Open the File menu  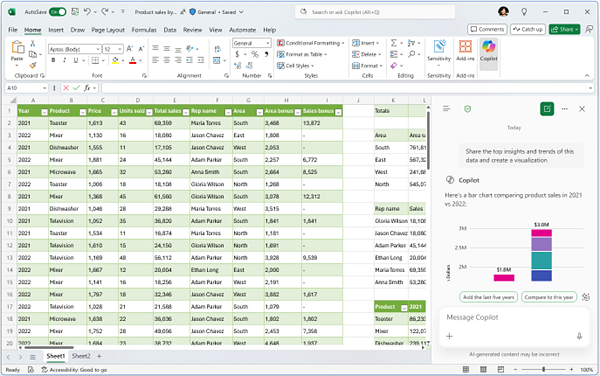[13, 30]
